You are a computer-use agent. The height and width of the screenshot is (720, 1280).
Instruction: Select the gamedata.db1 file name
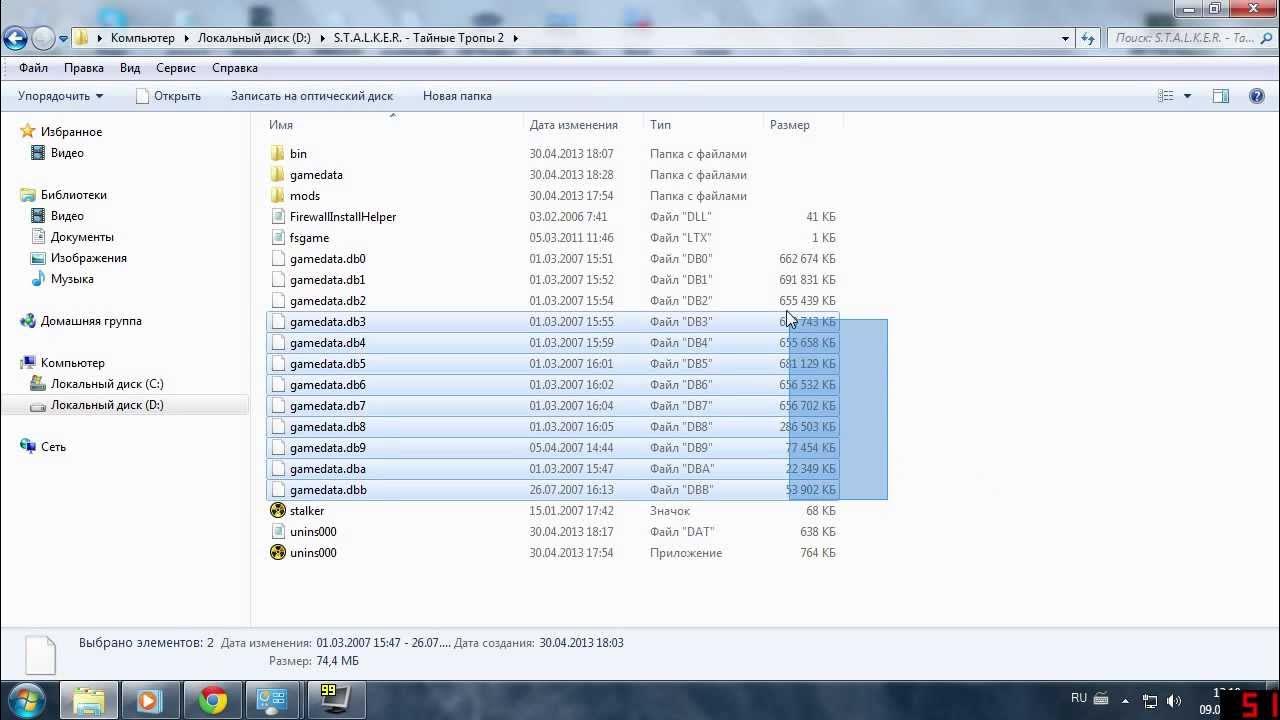[327, 280]
